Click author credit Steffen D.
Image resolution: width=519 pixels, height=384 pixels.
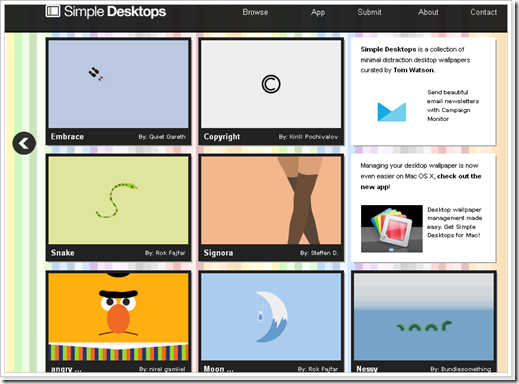(319, 253)
